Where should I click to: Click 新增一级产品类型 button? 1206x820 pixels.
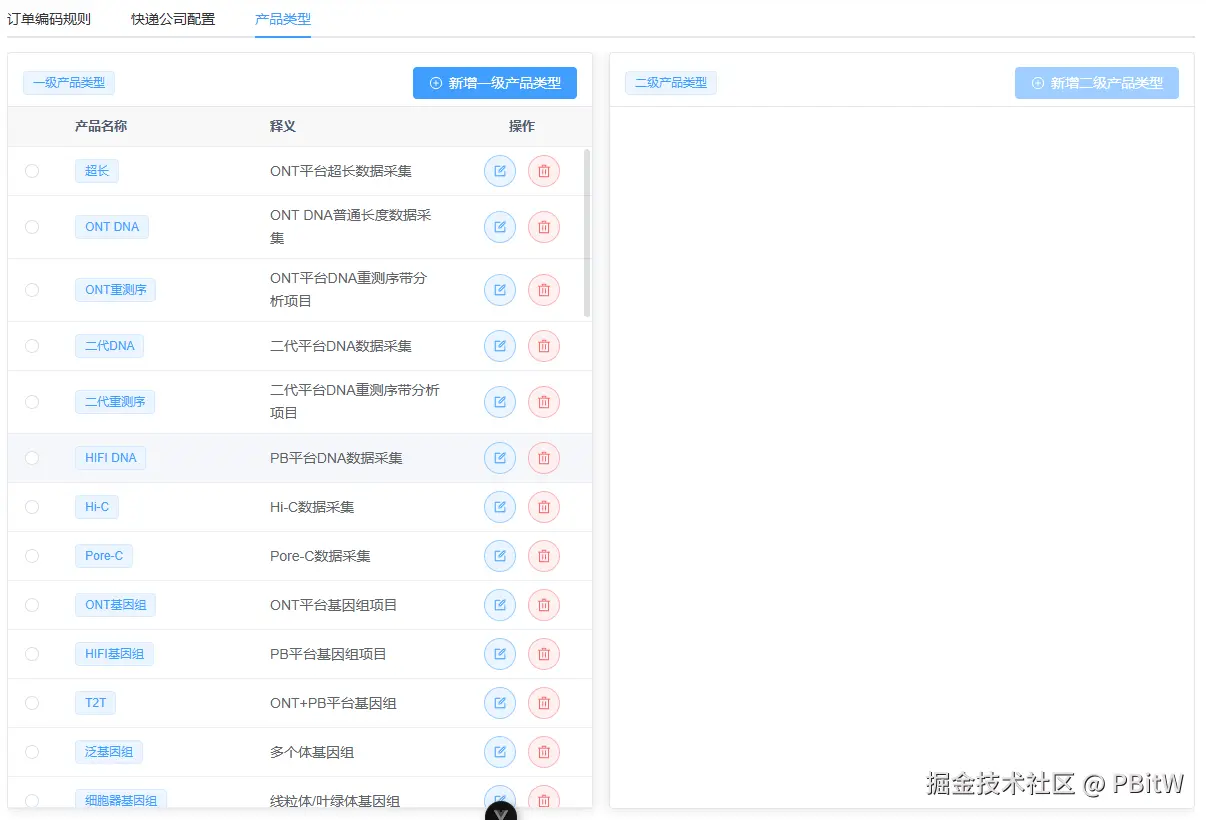tap(495, 83)
